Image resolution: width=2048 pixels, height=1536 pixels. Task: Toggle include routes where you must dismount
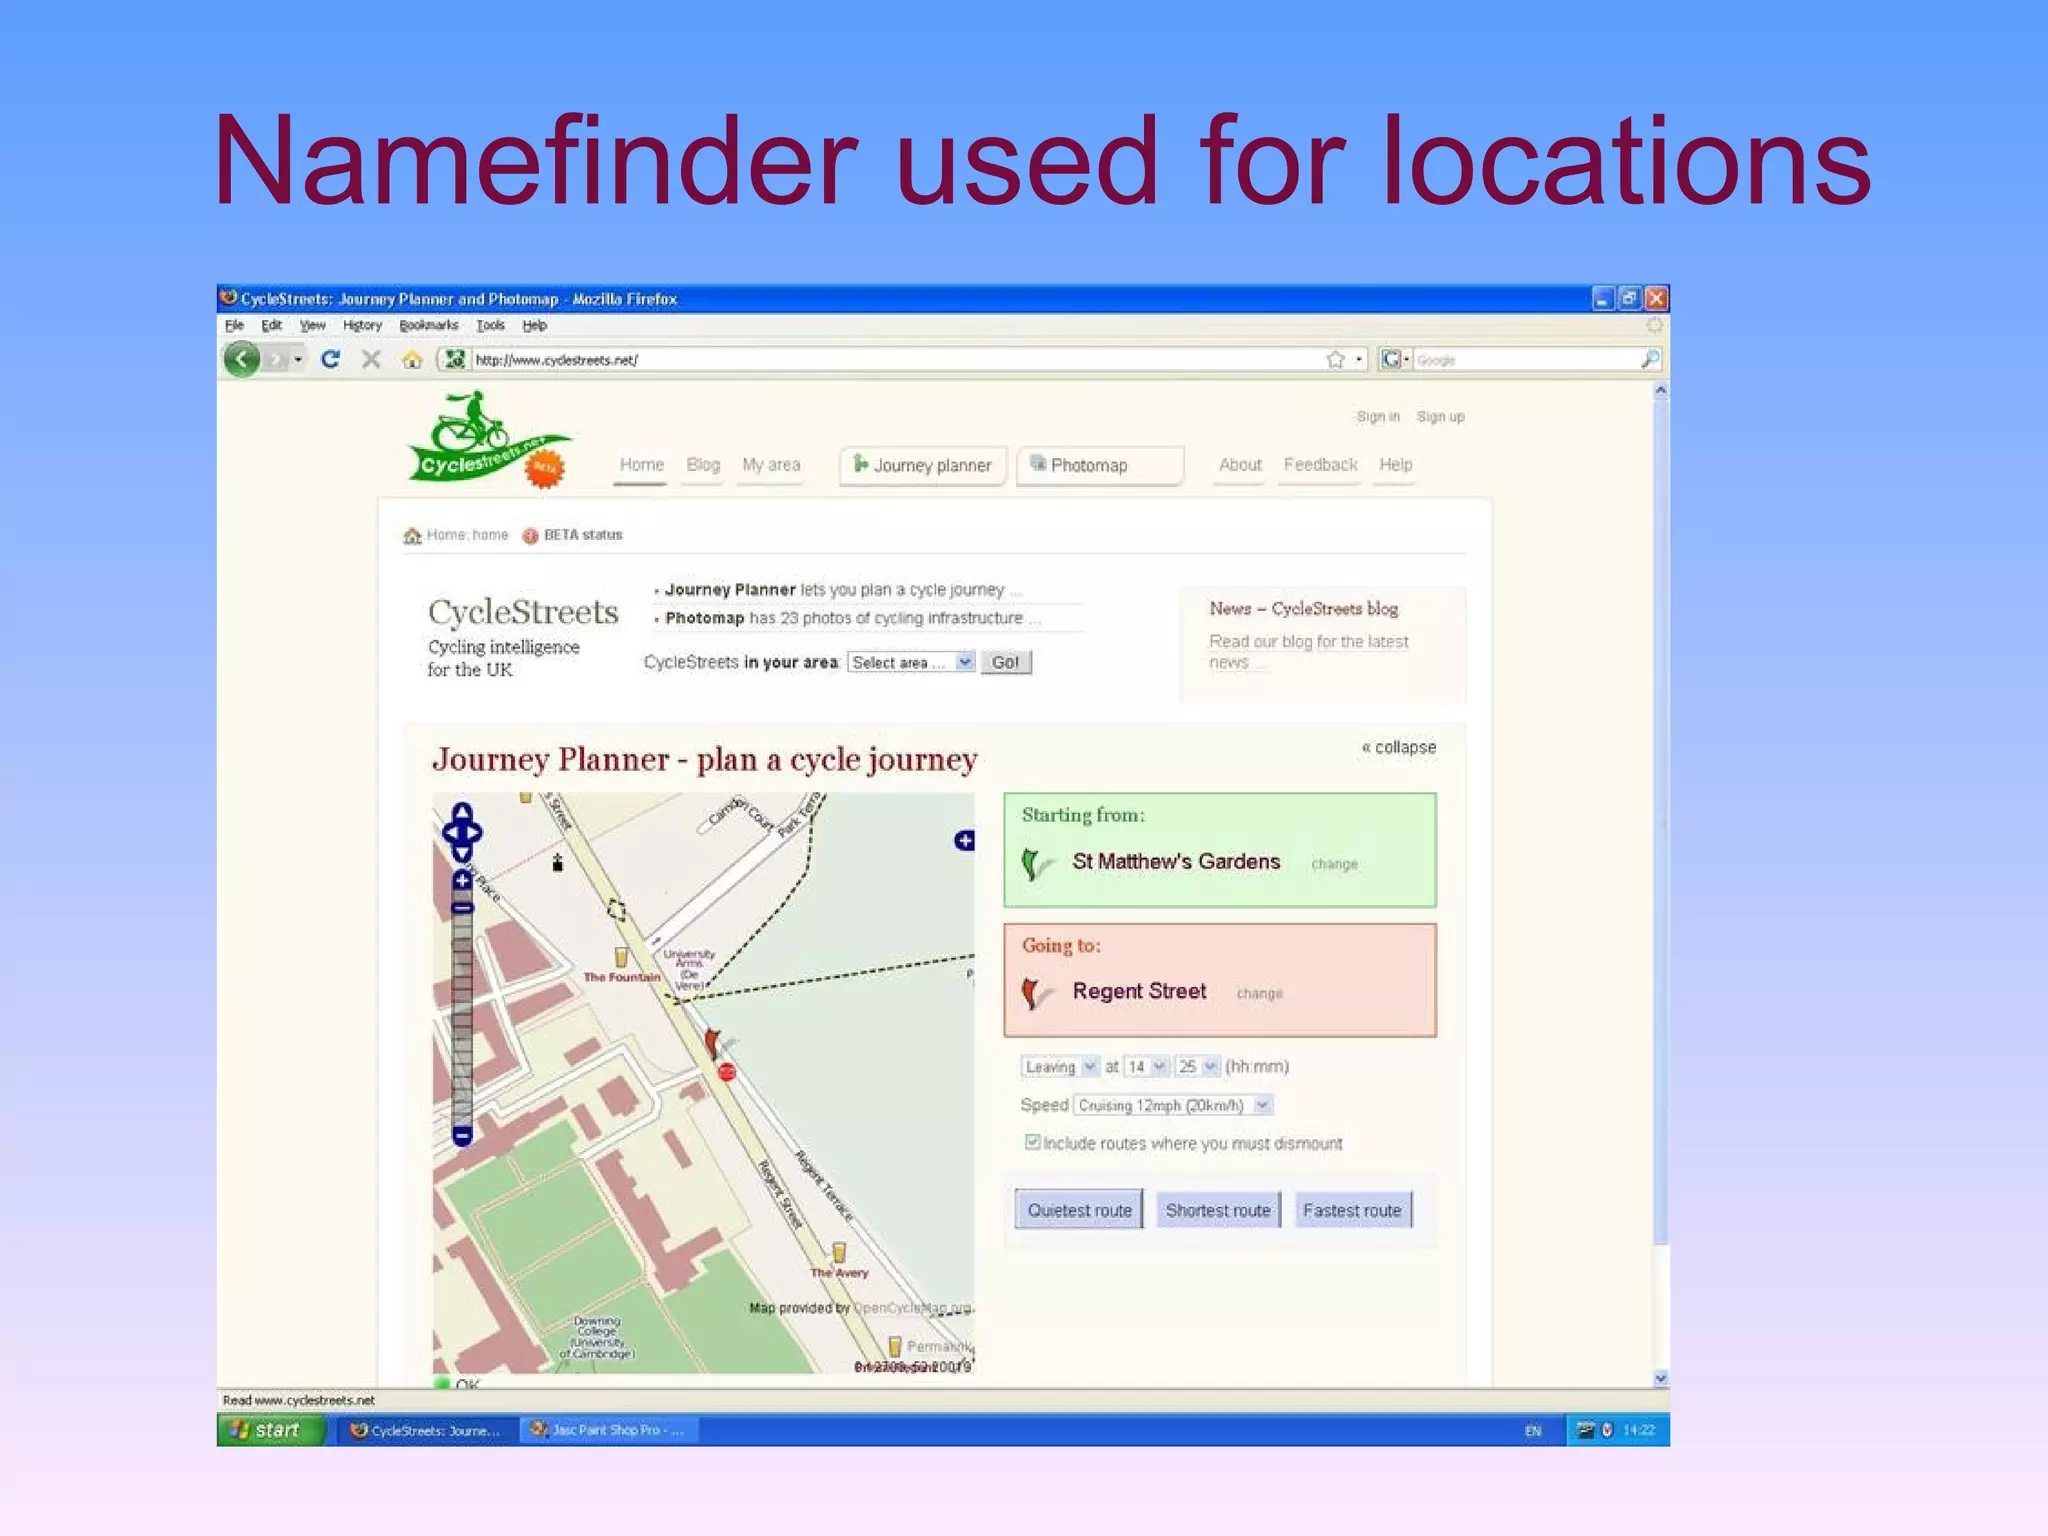tap(1032, 1142)
